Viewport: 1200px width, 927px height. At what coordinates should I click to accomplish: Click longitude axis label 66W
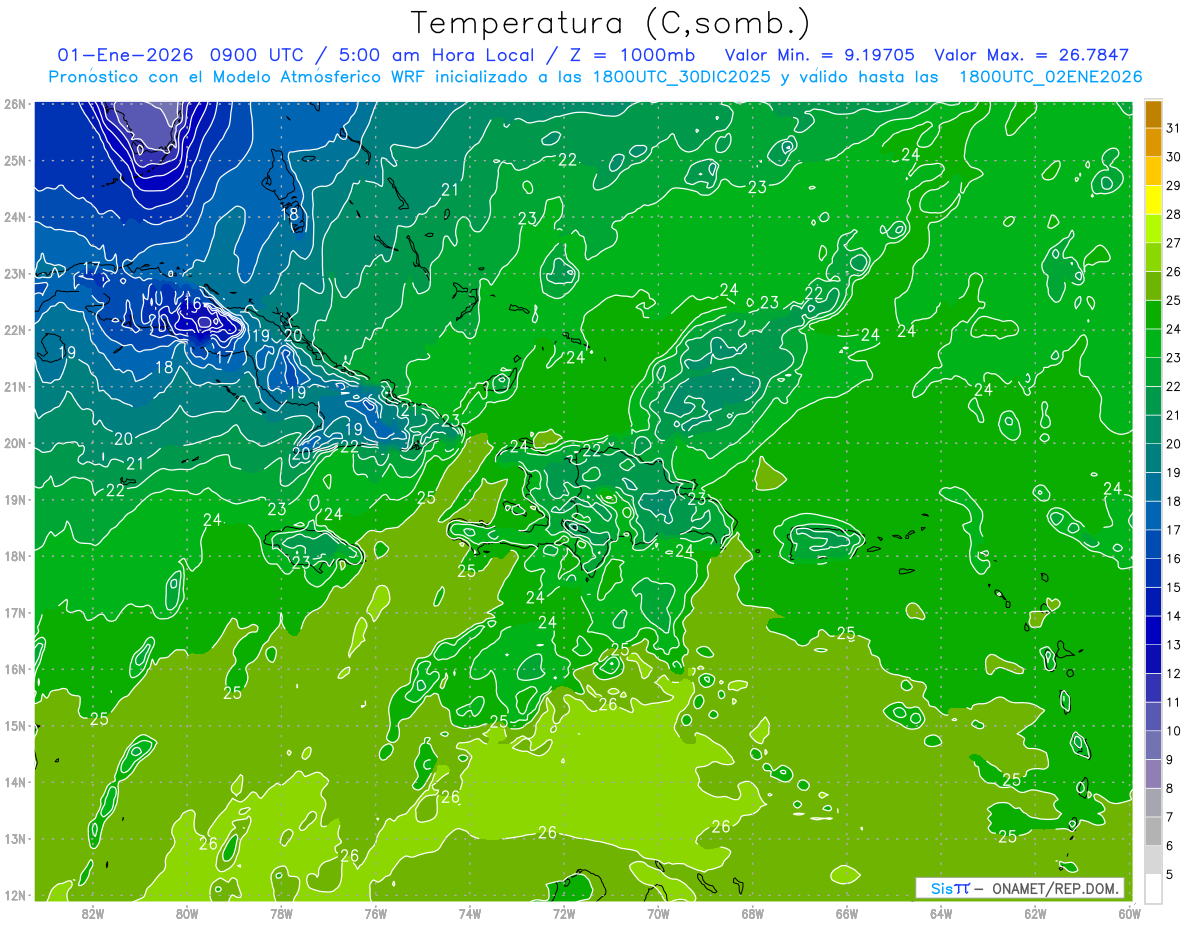pos(847,912)
